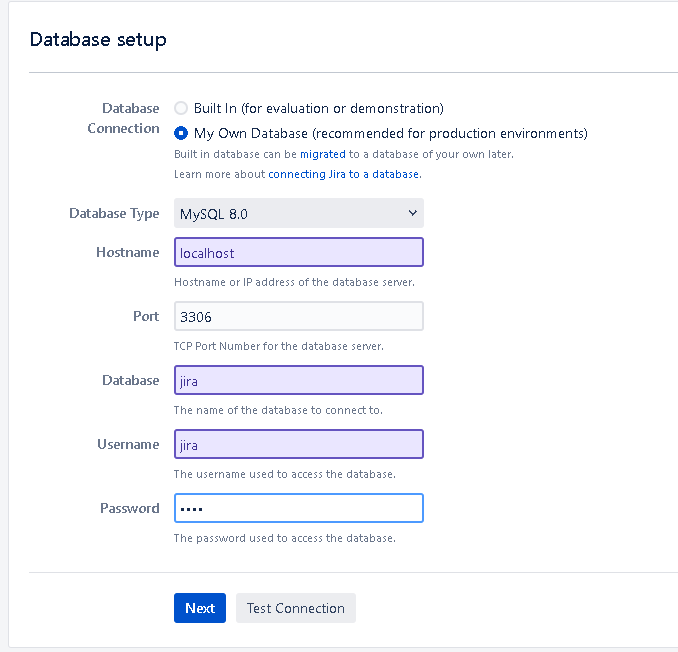Open the Database Type dropdown

coord(298,213)
